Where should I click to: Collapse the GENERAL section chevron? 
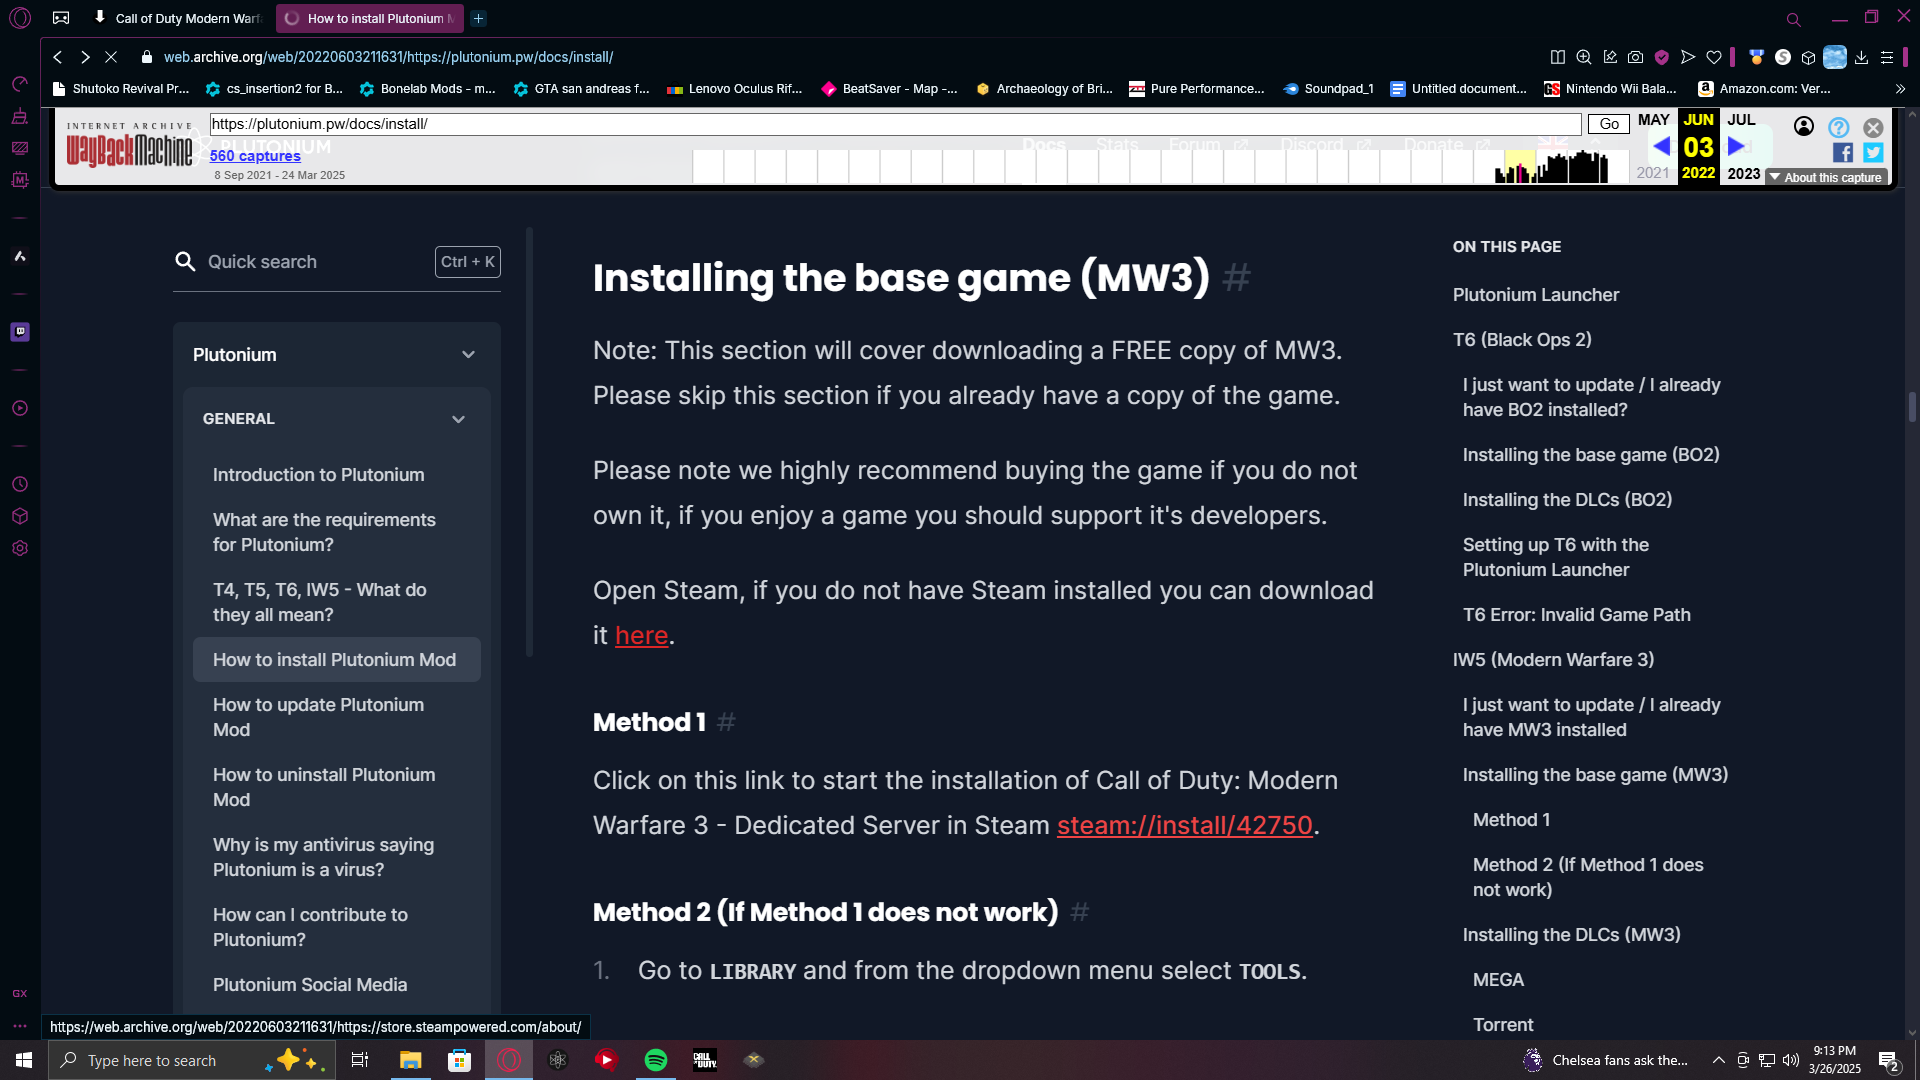point(458,419)
